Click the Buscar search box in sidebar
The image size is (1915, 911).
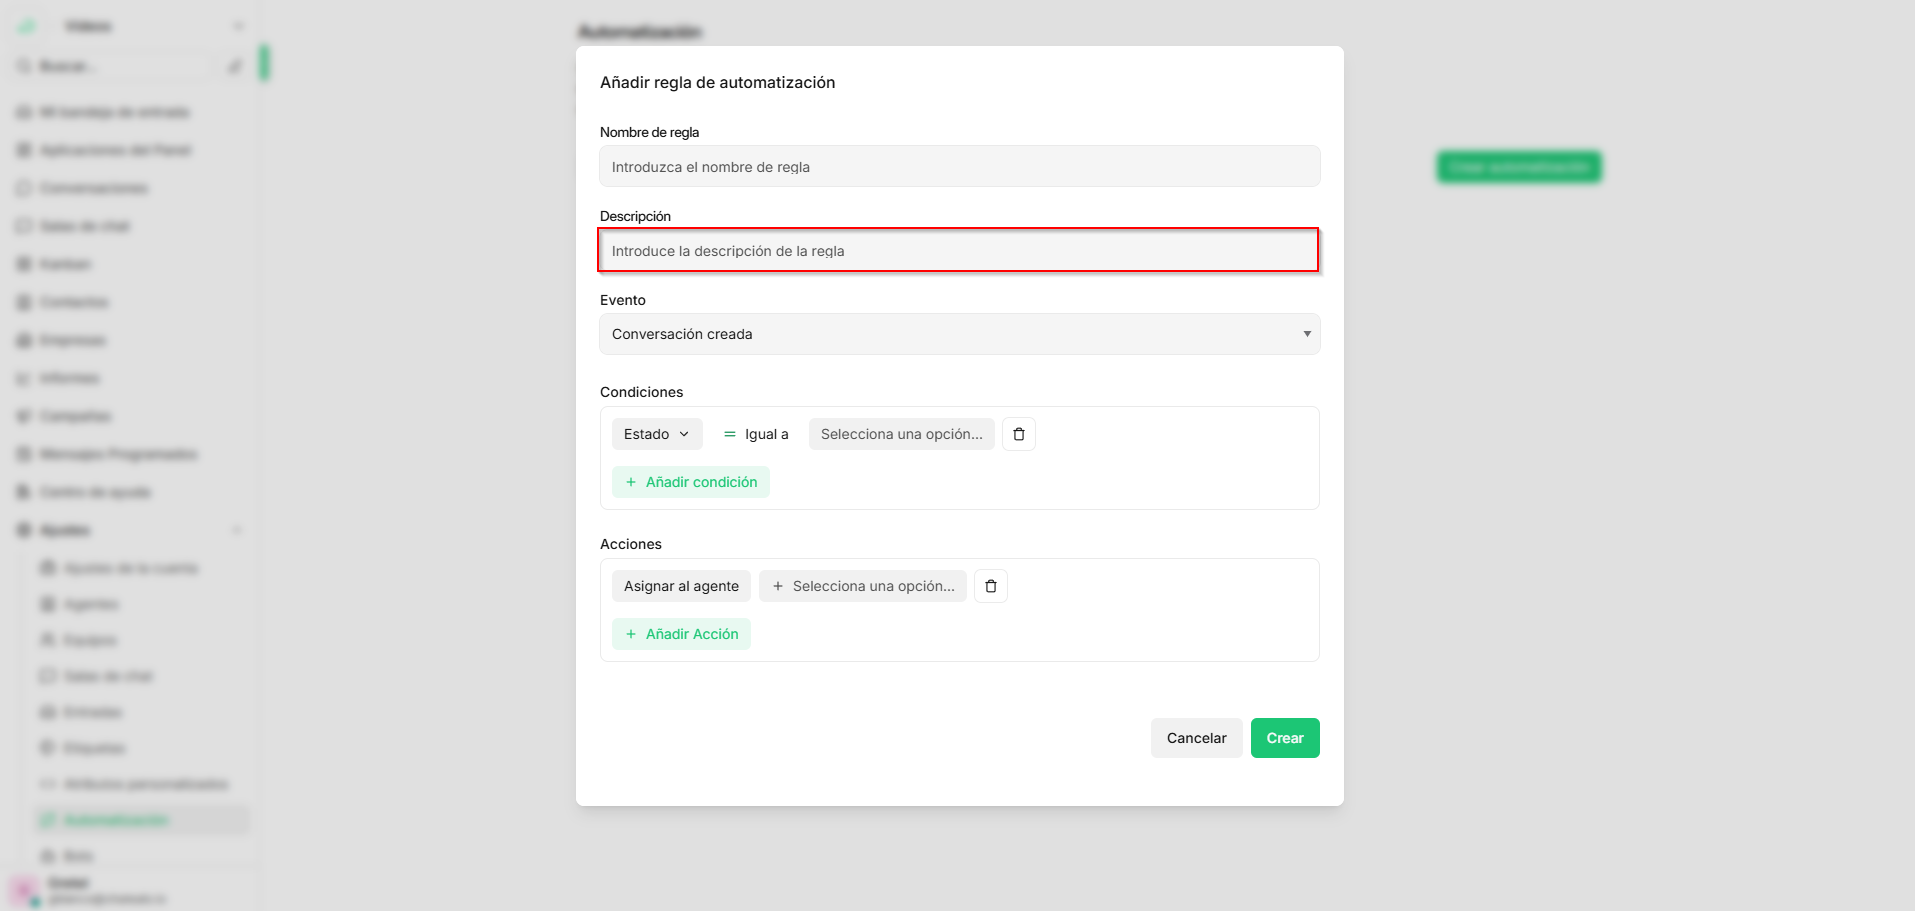[113, 66]
